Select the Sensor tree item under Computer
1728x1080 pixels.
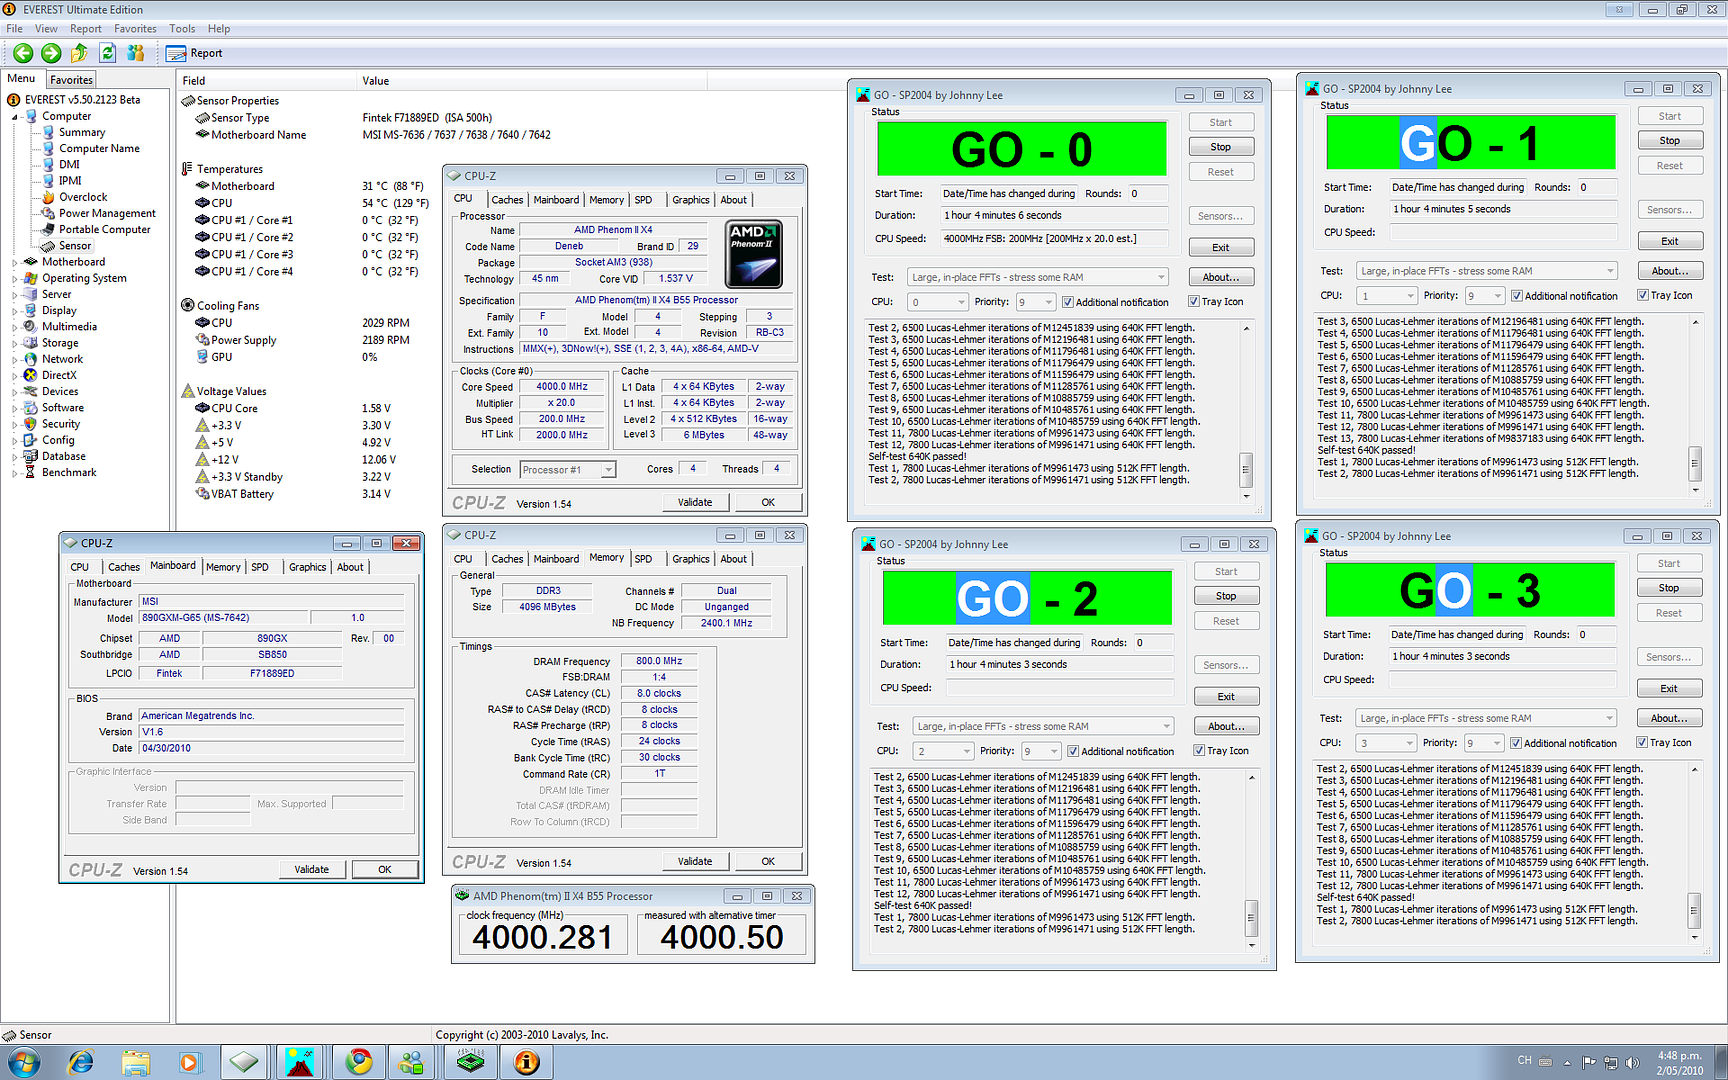(x=75, y=246)
